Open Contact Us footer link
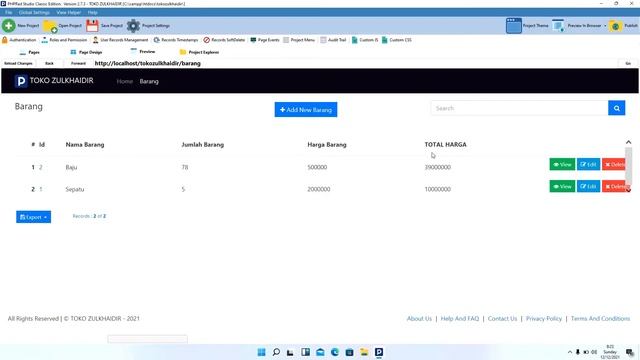 pyautogui.click(x=502, y=318)
